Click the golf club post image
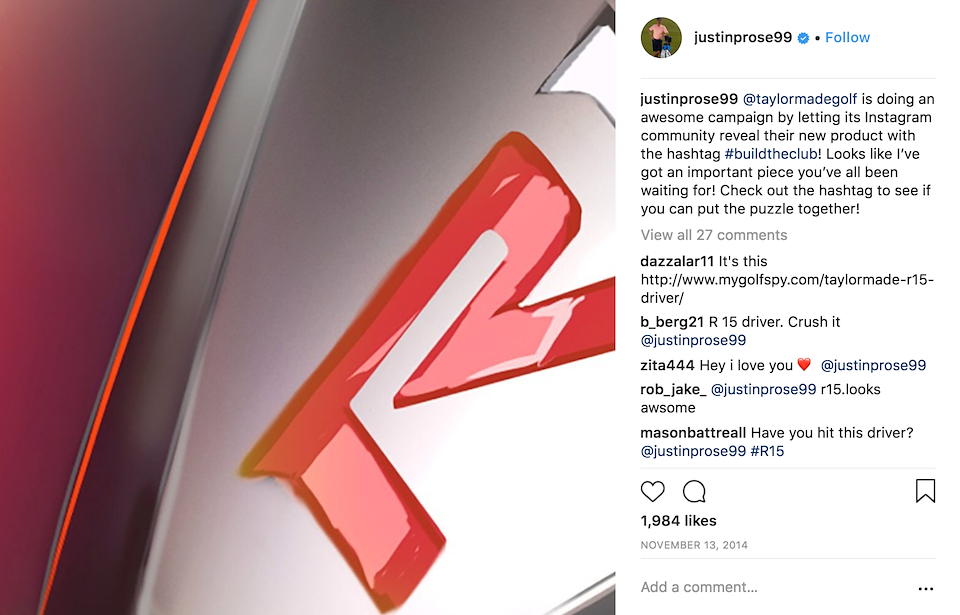The width and height of the screenshot is (960, 615). pos(307,308)
